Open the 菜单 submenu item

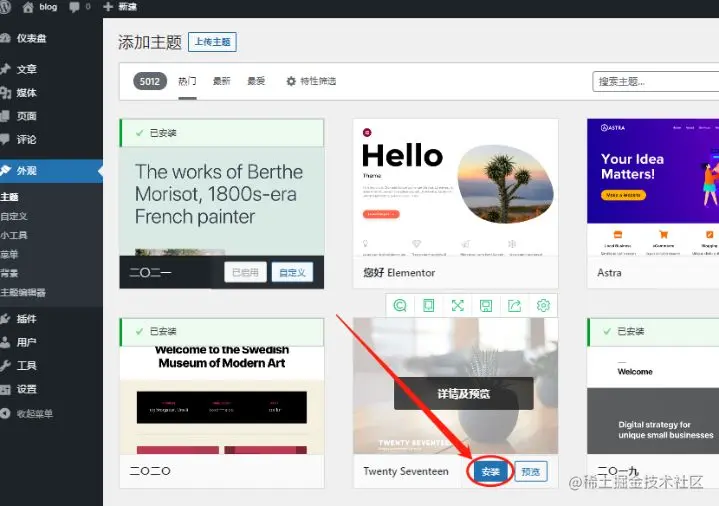(x=9, y=254)
